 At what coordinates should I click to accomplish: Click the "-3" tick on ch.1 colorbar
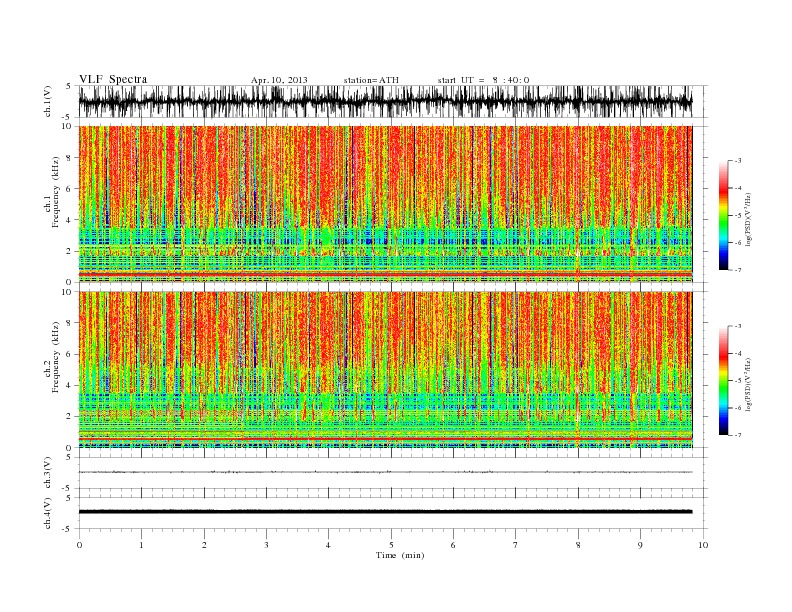coord(737,161)
